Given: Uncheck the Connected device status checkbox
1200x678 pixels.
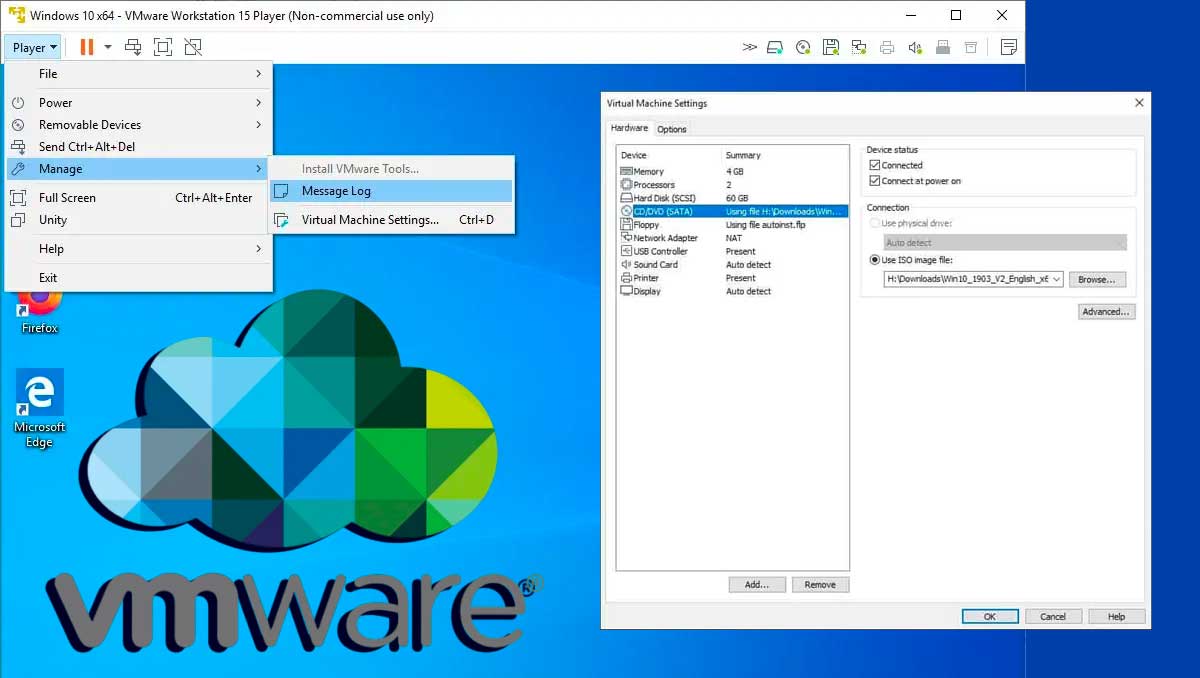Looking at the screenshot, I should coord(876,165).
